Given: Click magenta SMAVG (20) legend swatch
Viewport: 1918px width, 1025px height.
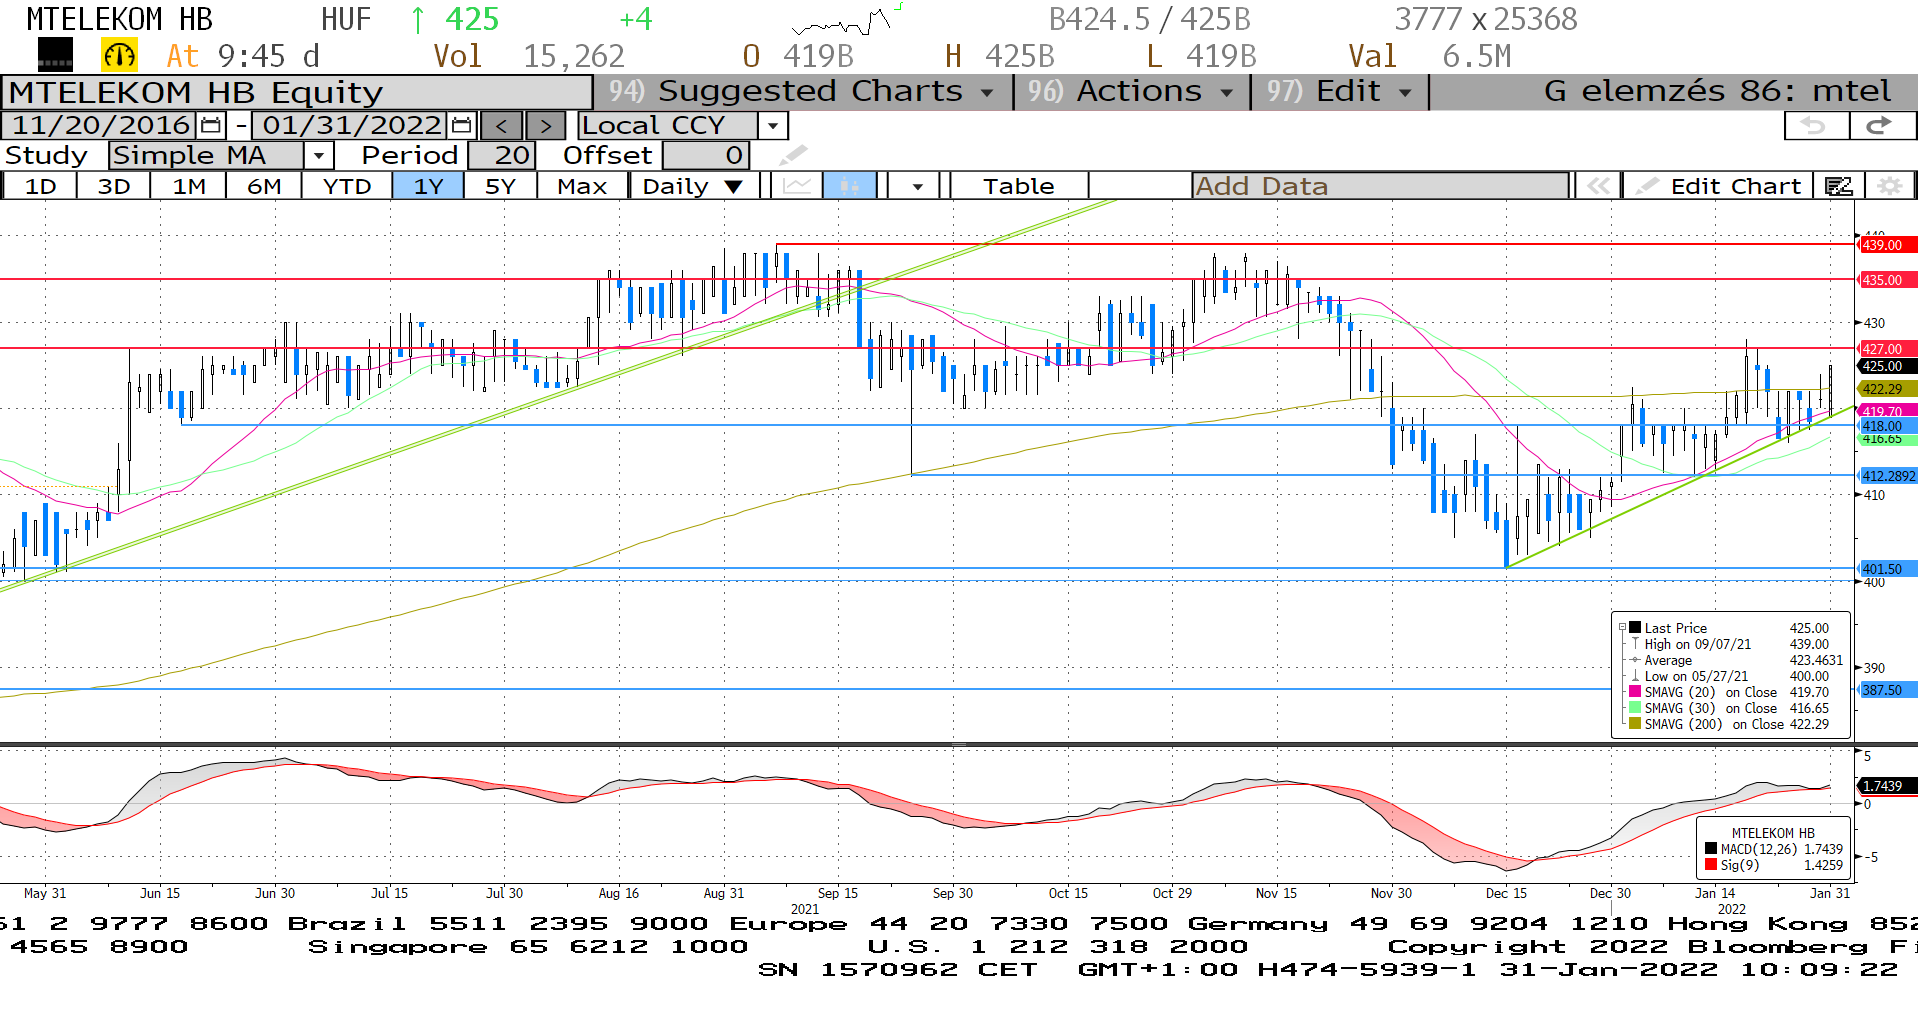Looking at the screenshot, I should [x=1635, y=692].
